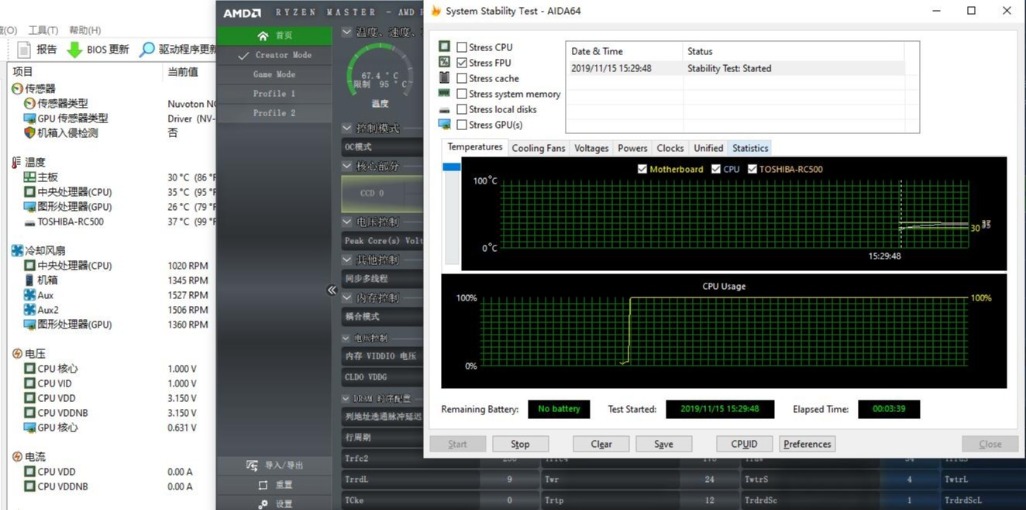Collapse the other controls section in Ryzen Master
The width and height of the screenshot is (1026, 510).
tap(347, 260)
